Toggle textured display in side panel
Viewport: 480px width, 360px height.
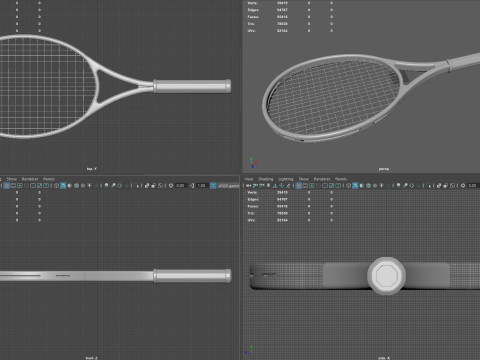(x=375, y=185)
